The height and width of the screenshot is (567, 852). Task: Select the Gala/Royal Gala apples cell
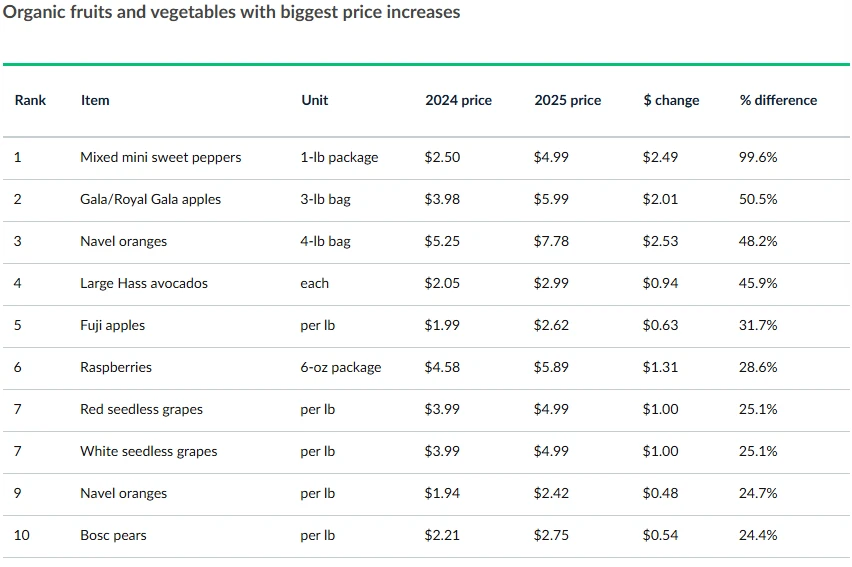pos(150,199)
